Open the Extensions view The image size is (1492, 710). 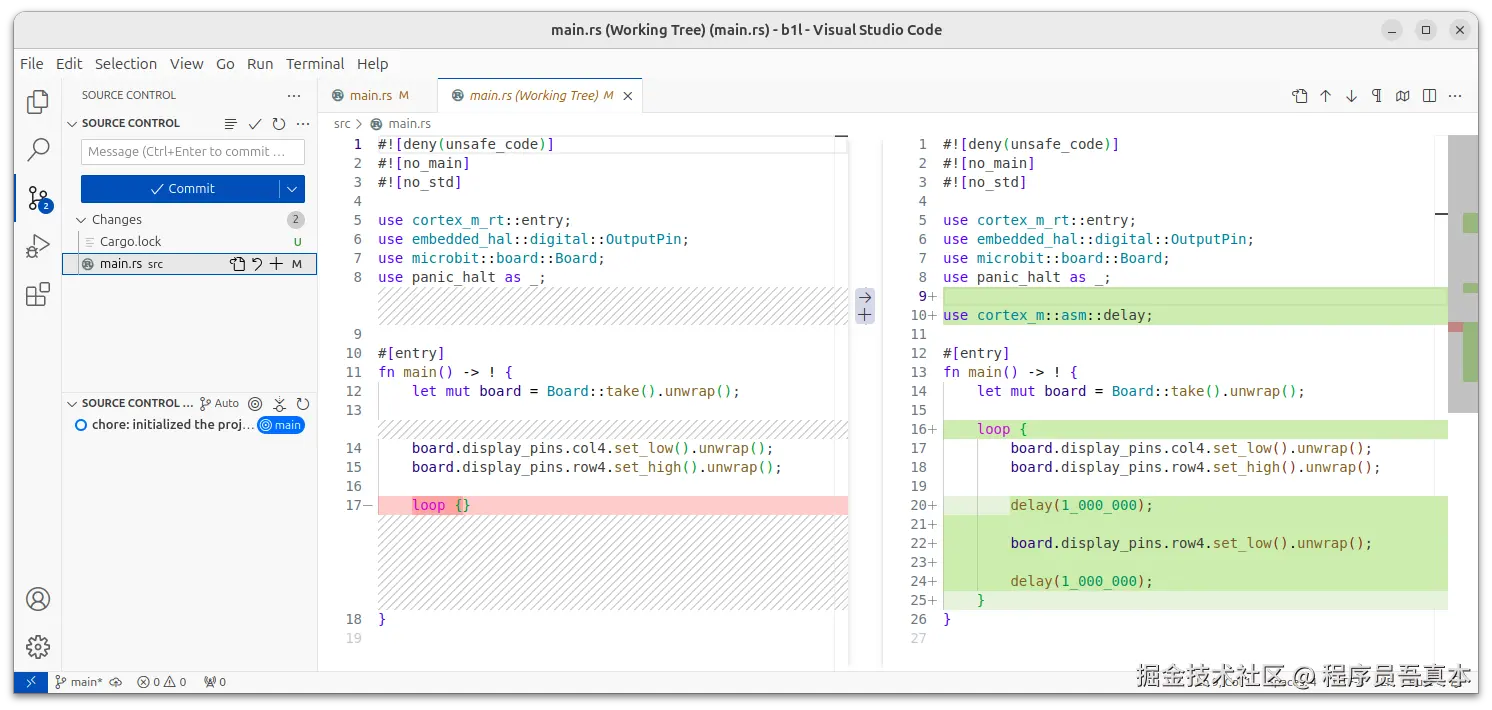[38, 294]
